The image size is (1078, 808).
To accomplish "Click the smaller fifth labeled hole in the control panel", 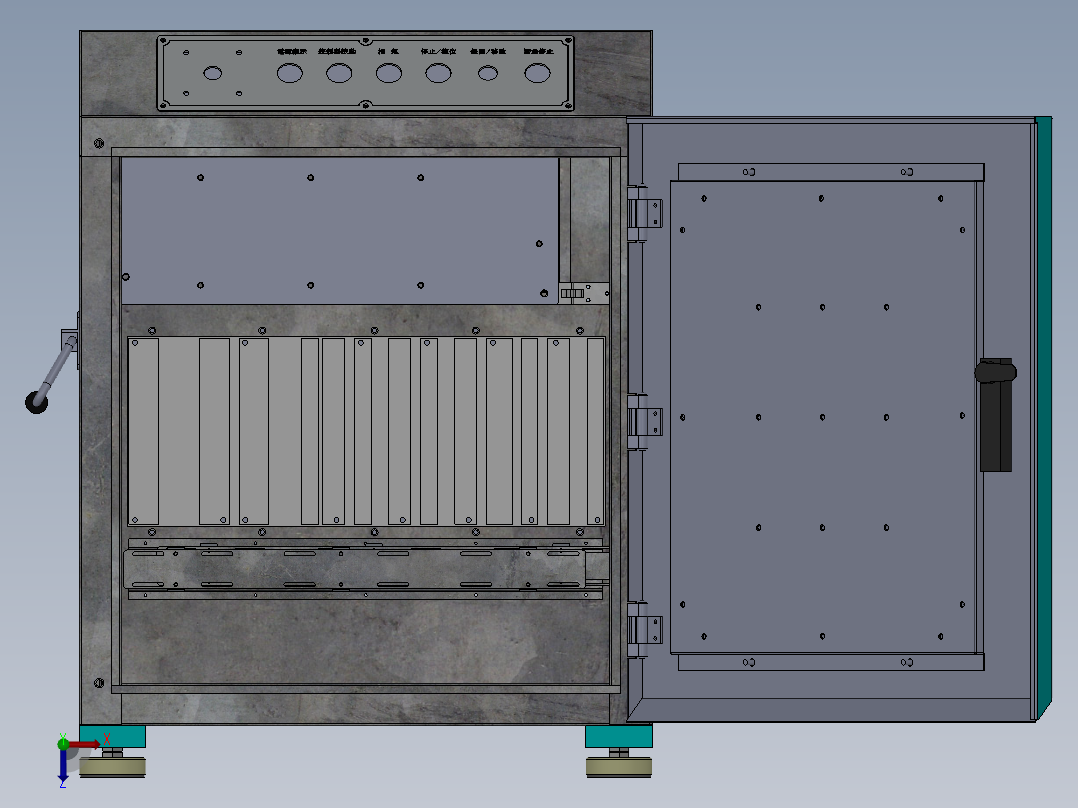I will click(x=487, y=73).
